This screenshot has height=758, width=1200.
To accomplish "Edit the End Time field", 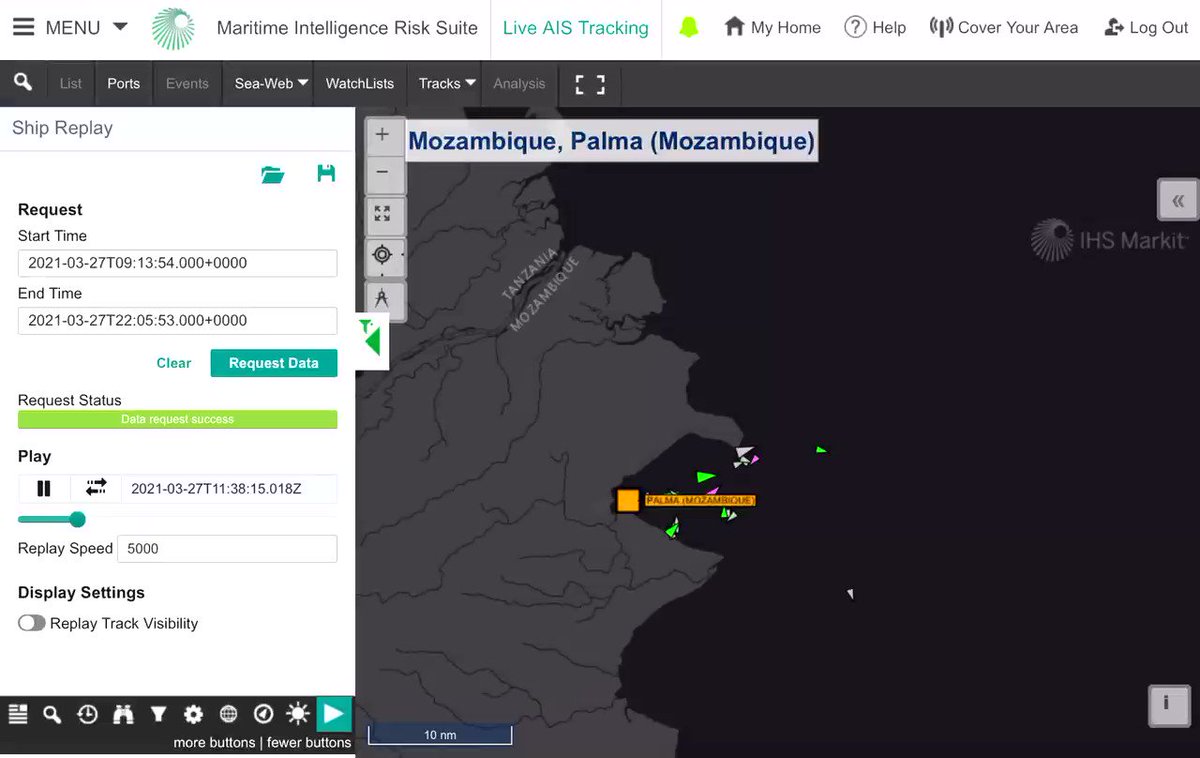I will 177,320.
